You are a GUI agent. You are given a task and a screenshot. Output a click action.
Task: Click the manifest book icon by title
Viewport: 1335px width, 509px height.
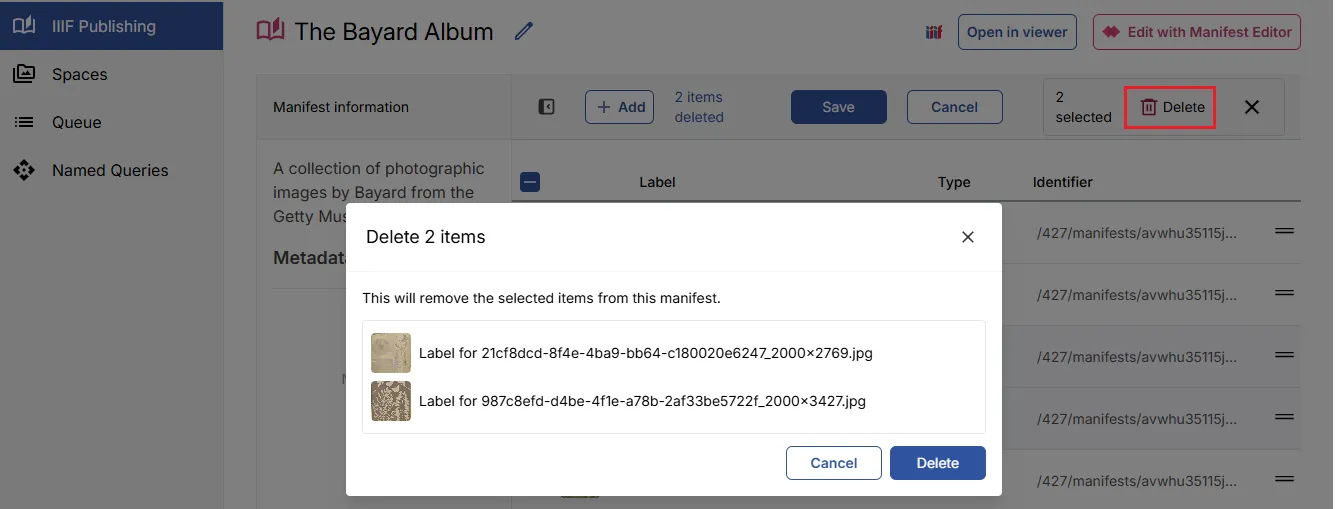click(x=270, y=31)
